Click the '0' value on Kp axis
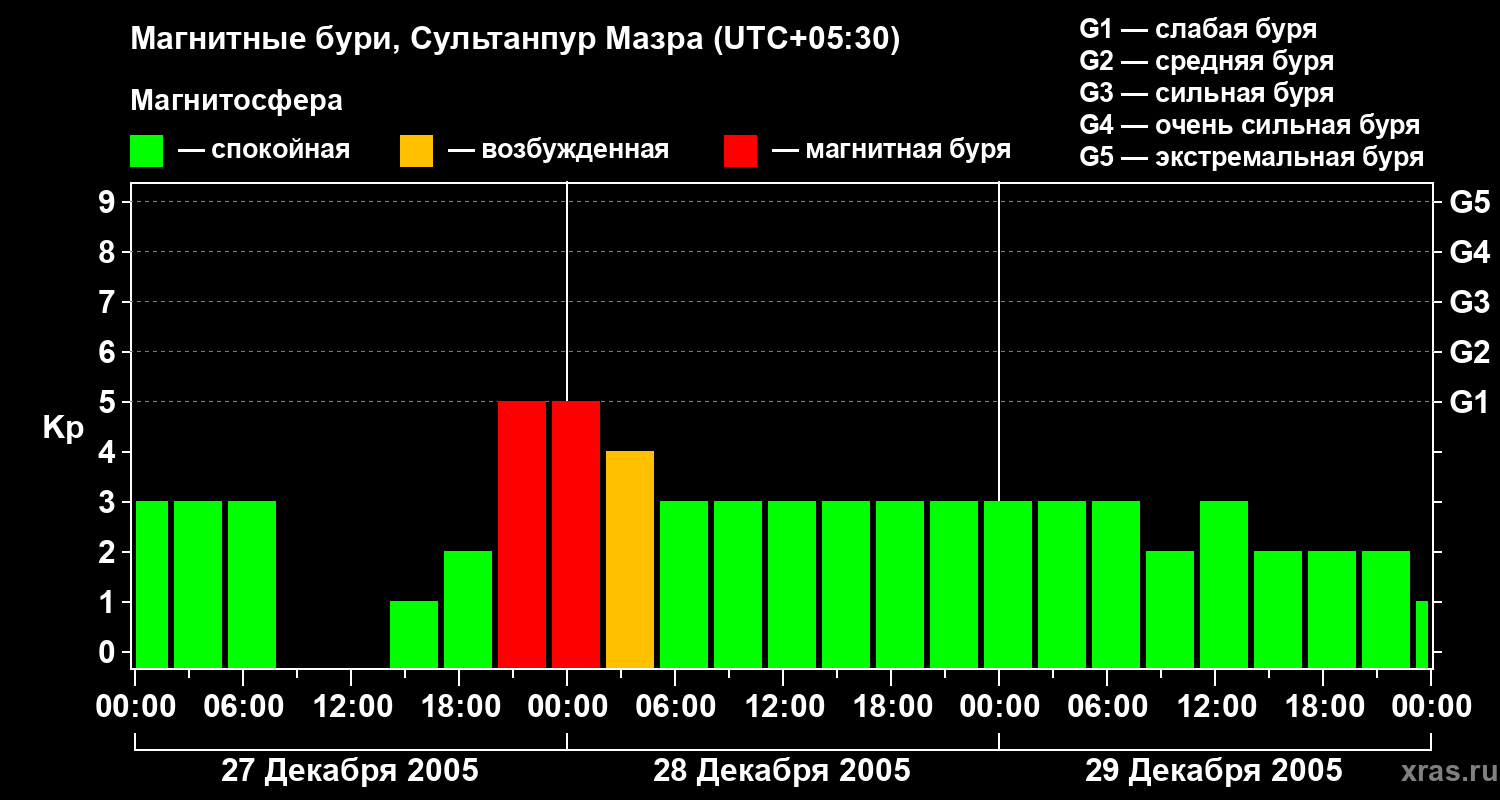The image size is (1500, 800). 109,652
